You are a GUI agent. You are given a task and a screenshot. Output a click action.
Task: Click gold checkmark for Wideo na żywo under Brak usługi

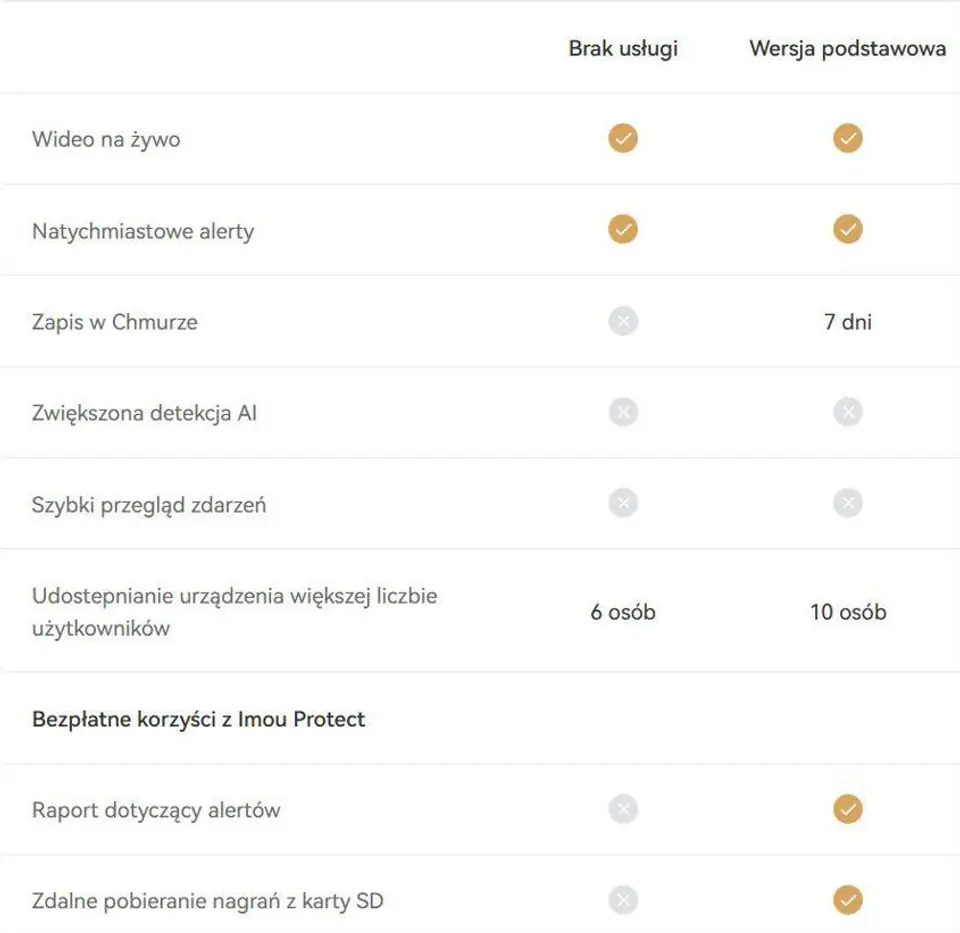click(623, 138)
